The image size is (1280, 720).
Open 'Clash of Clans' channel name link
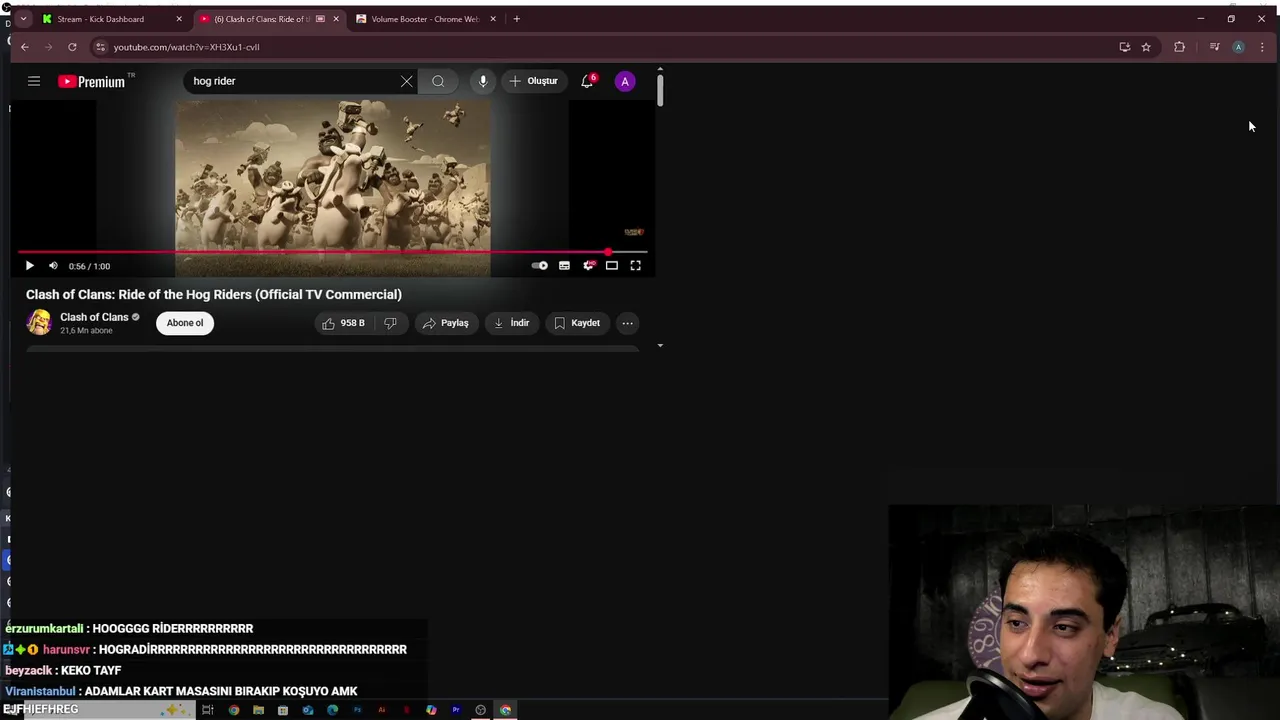click(94, 317)
